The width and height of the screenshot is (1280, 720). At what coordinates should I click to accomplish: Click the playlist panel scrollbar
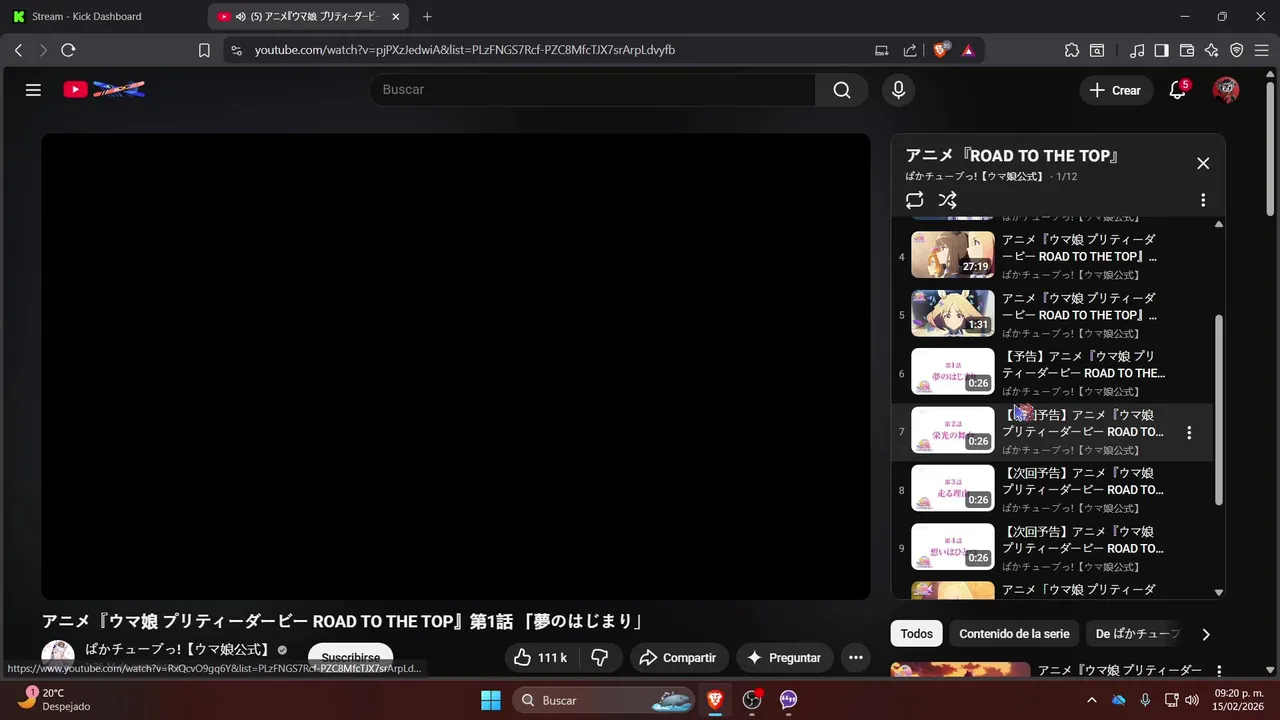tap(1218, 410)
